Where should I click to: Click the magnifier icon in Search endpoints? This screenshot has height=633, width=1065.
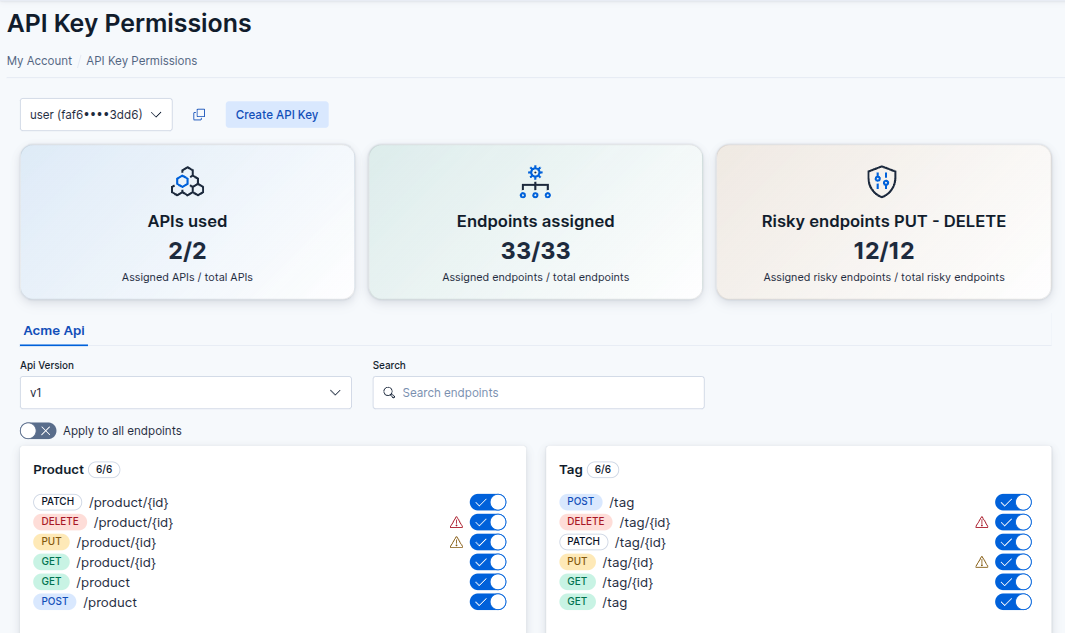click(x=389, y=393)
